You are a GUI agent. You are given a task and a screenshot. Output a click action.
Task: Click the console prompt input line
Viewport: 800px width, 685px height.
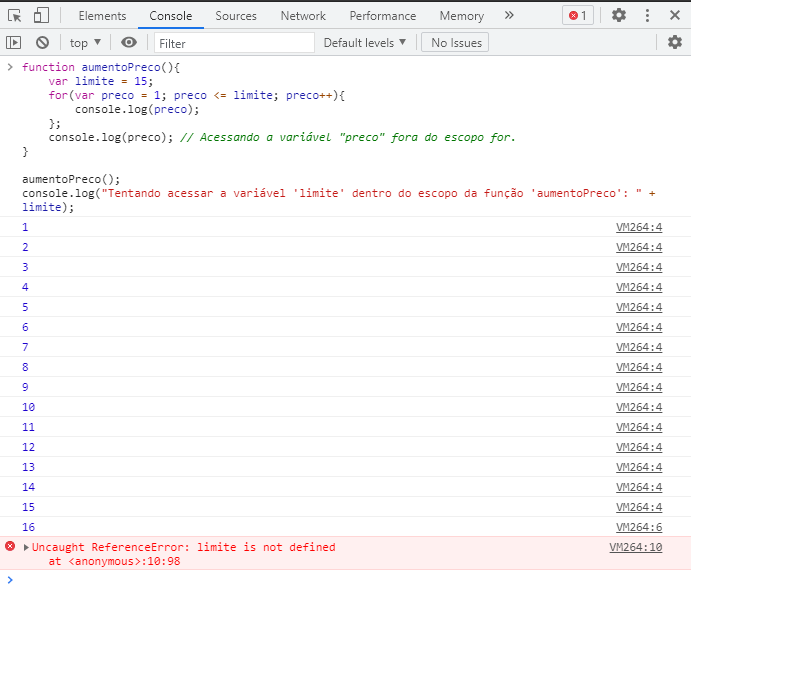click(352, 580)
